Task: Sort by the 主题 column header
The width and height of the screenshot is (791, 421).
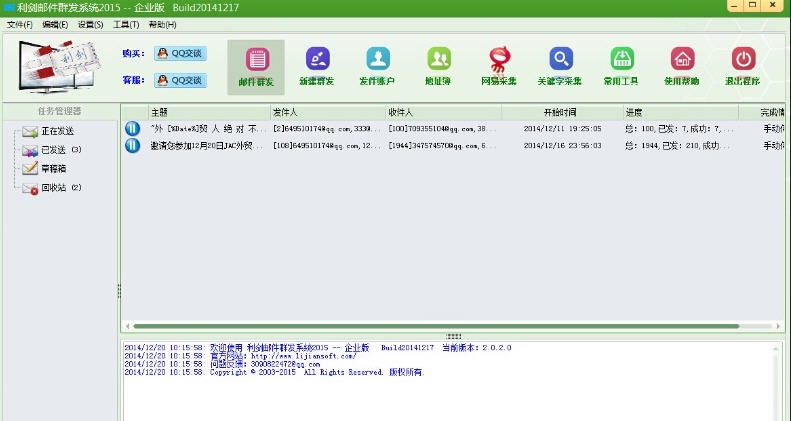Action: (209, 112)
